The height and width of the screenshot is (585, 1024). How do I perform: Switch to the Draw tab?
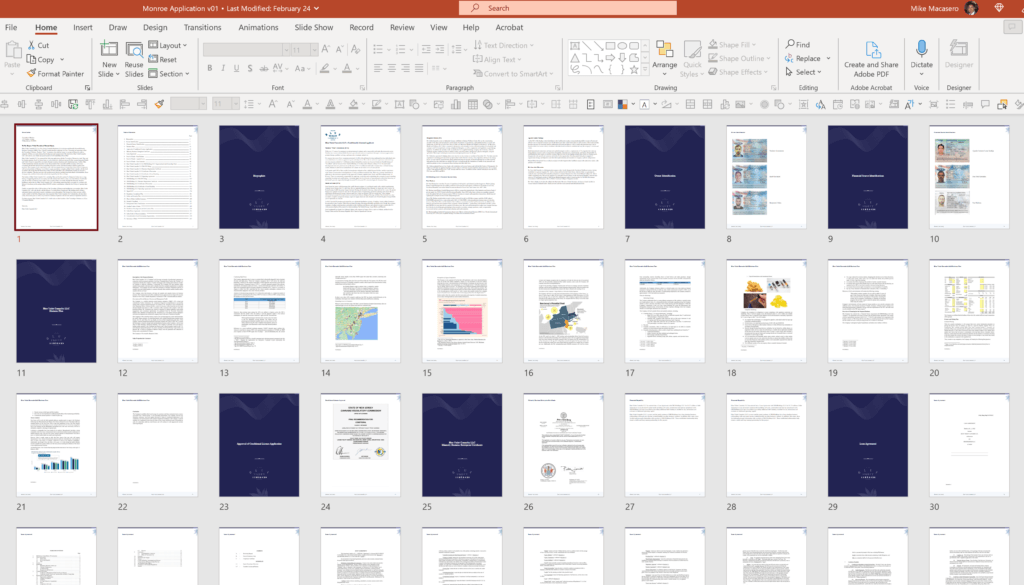click(x=118, y=27)
